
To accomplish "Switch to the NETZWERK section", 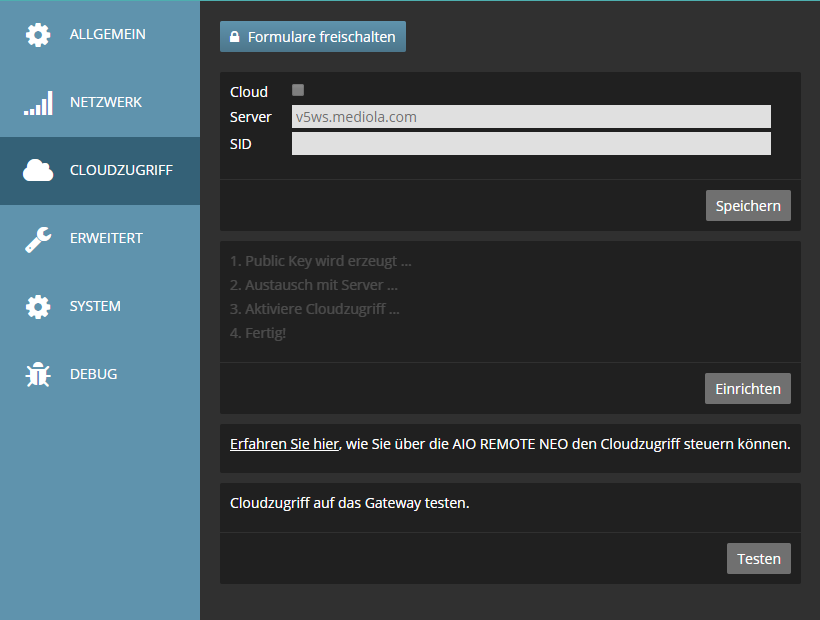I will pyautogui.click(x=106, y=103).
